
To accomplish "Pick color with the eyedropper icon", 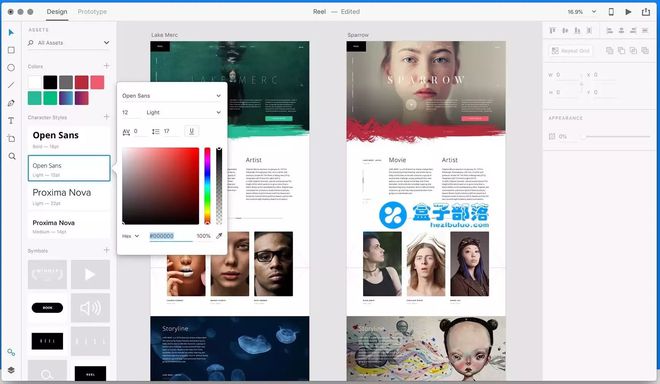I will tap(219, 236).
